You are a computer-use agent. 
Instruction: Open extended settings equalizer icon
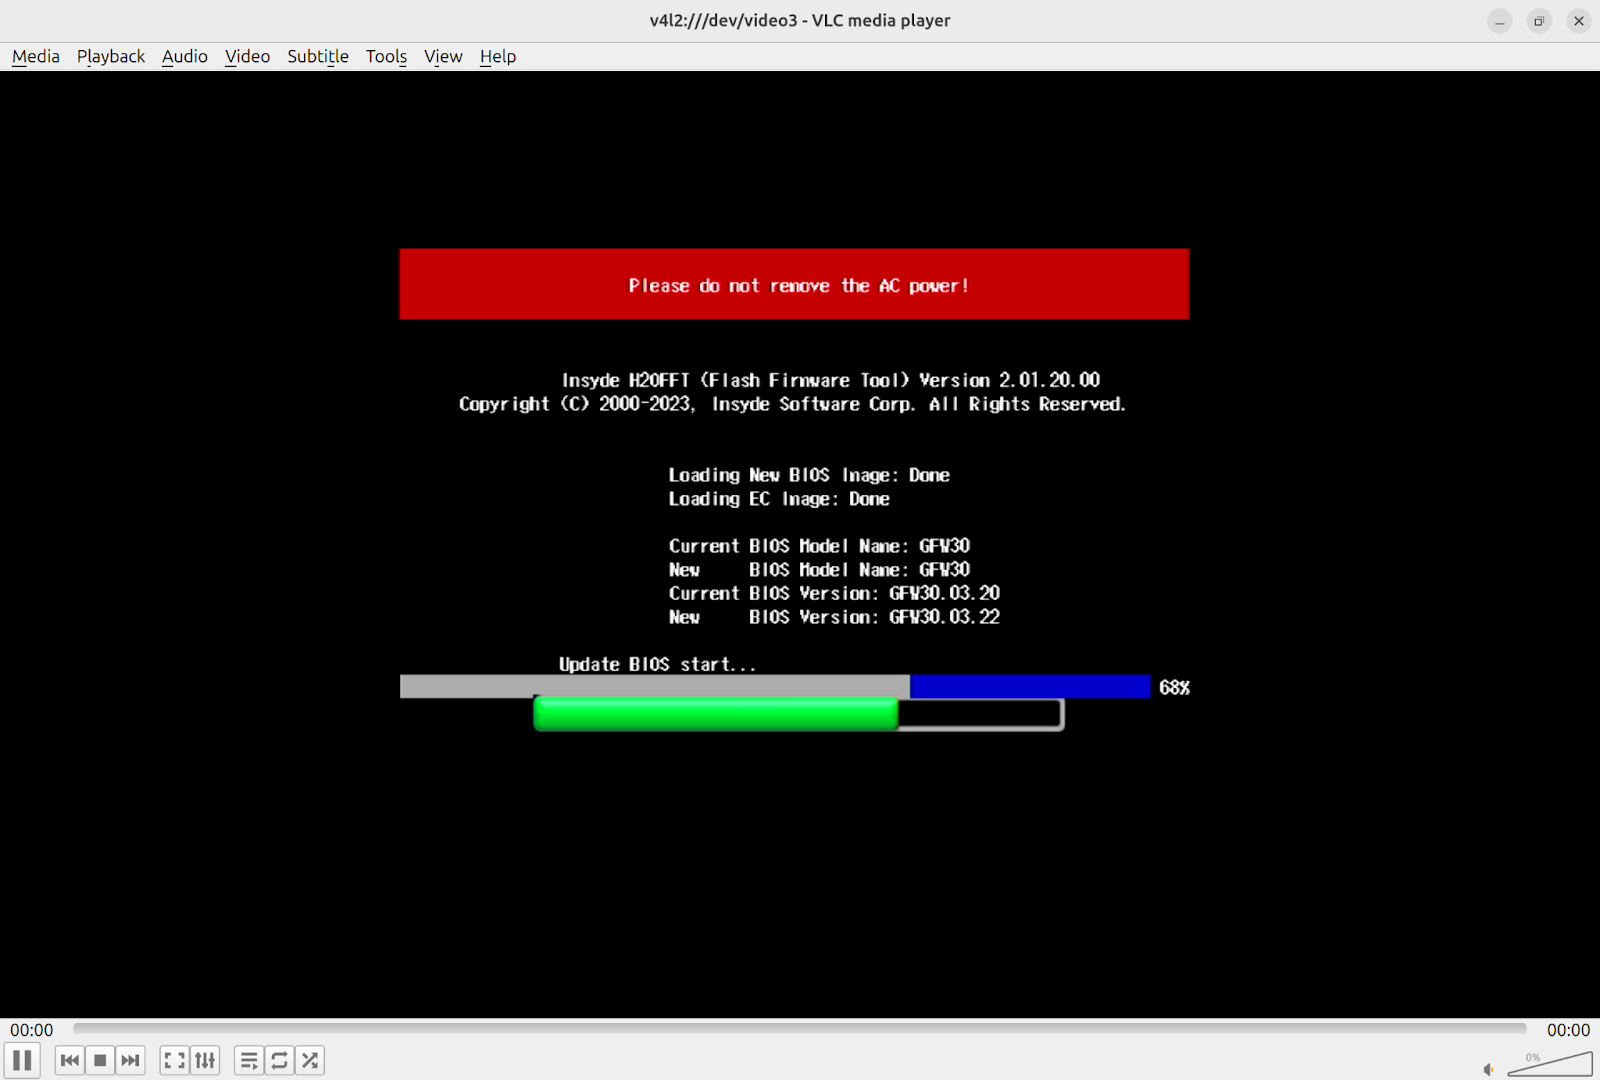tap(205, 1060)
